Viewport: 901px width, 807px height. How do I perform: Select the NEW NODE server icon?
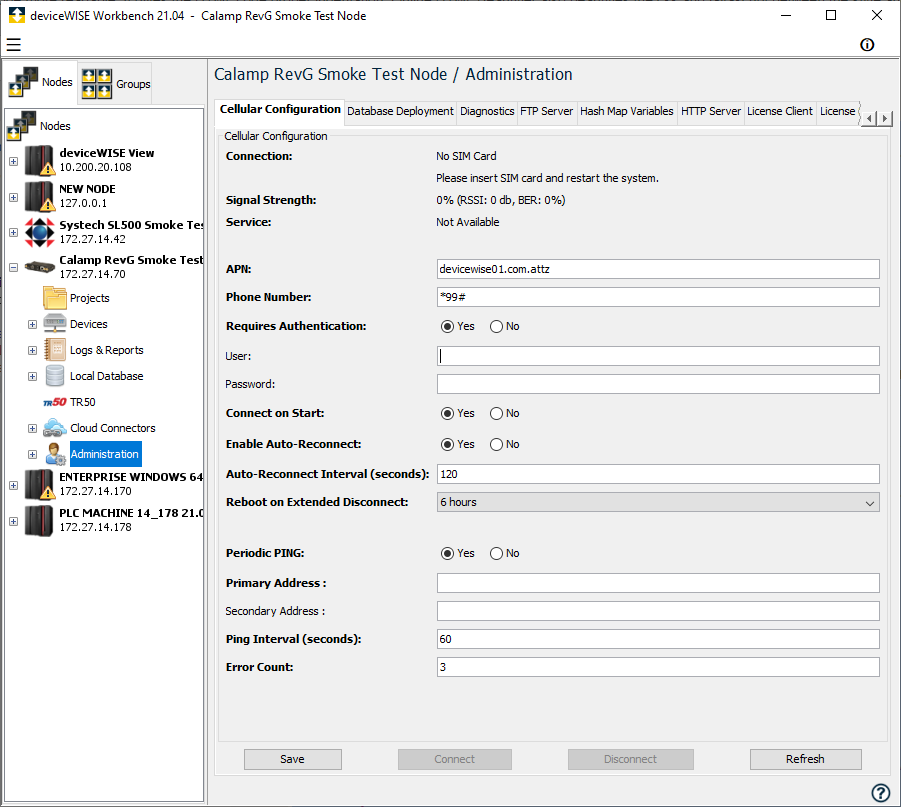(x=39, y=196)
